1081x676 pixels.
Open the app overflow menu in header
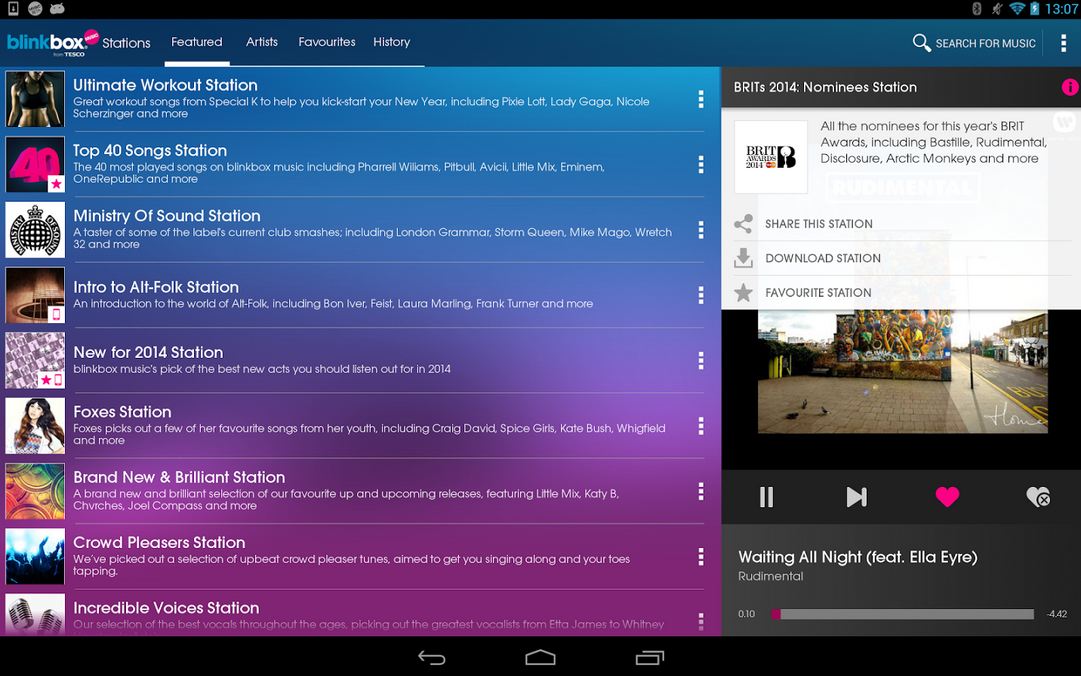pyautogui.click(x=1063, y=43)
